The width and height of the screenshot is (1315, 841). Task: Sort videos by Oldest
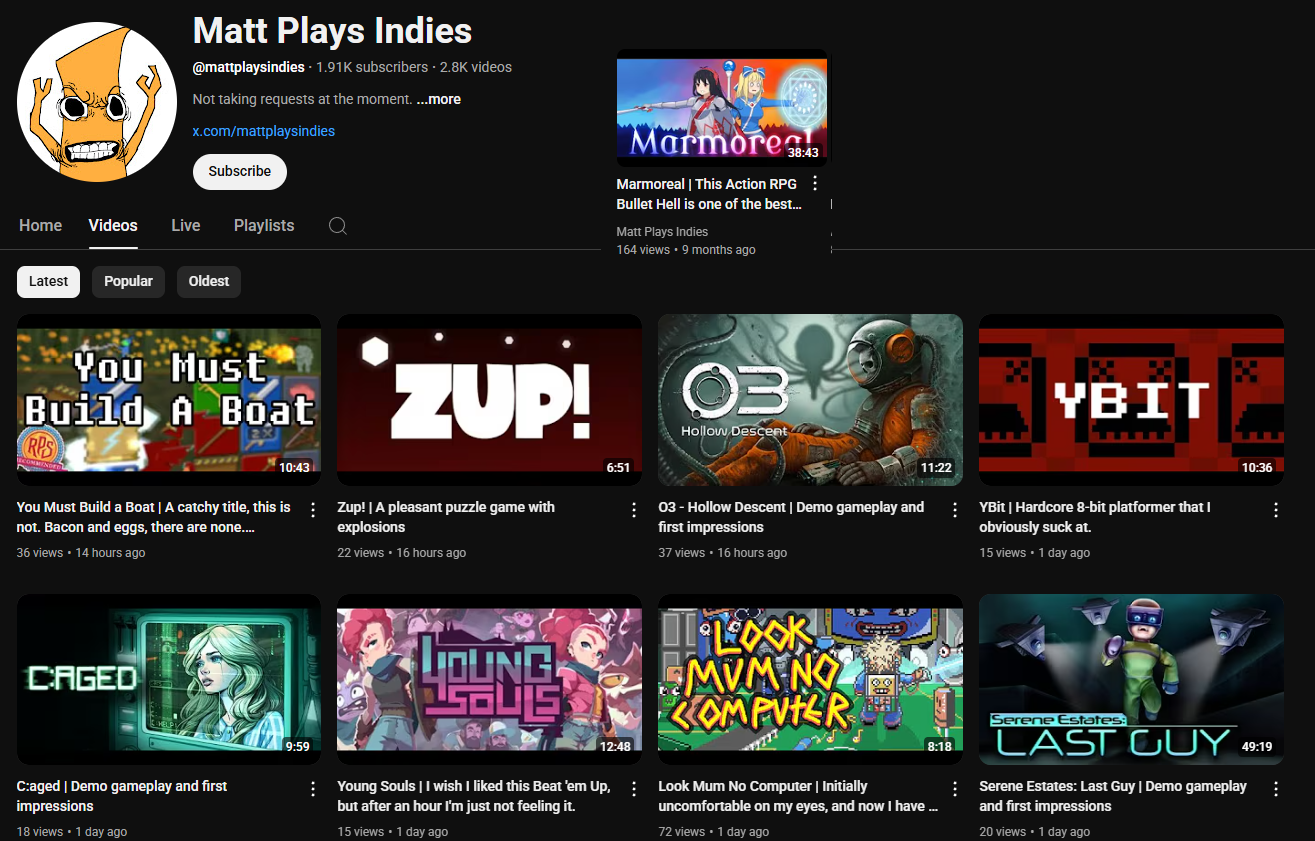209,281
